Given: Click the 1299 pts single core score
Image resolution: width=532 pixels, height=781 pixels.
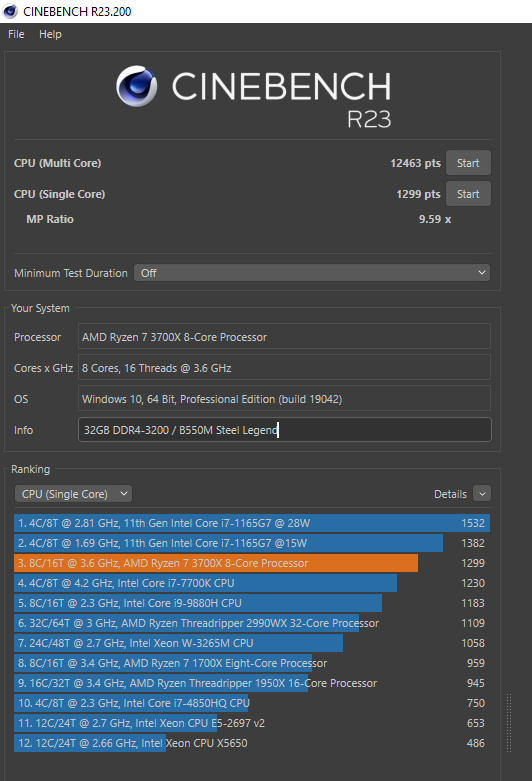Looking at the screenshot, I should pyautogui.click(x=418, y=194).
